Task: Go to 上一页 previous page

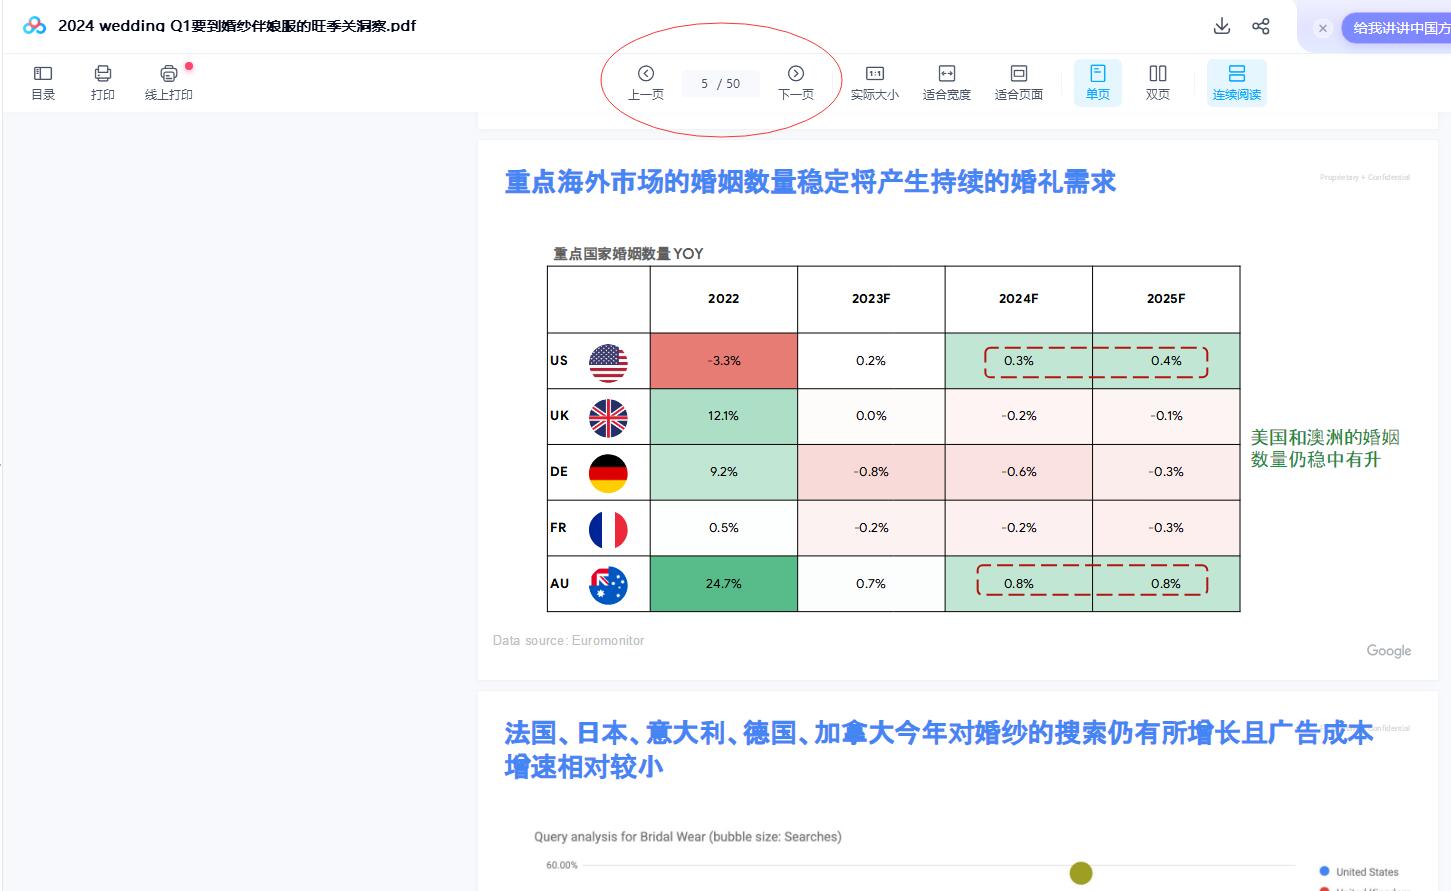Action: point(646,82)
